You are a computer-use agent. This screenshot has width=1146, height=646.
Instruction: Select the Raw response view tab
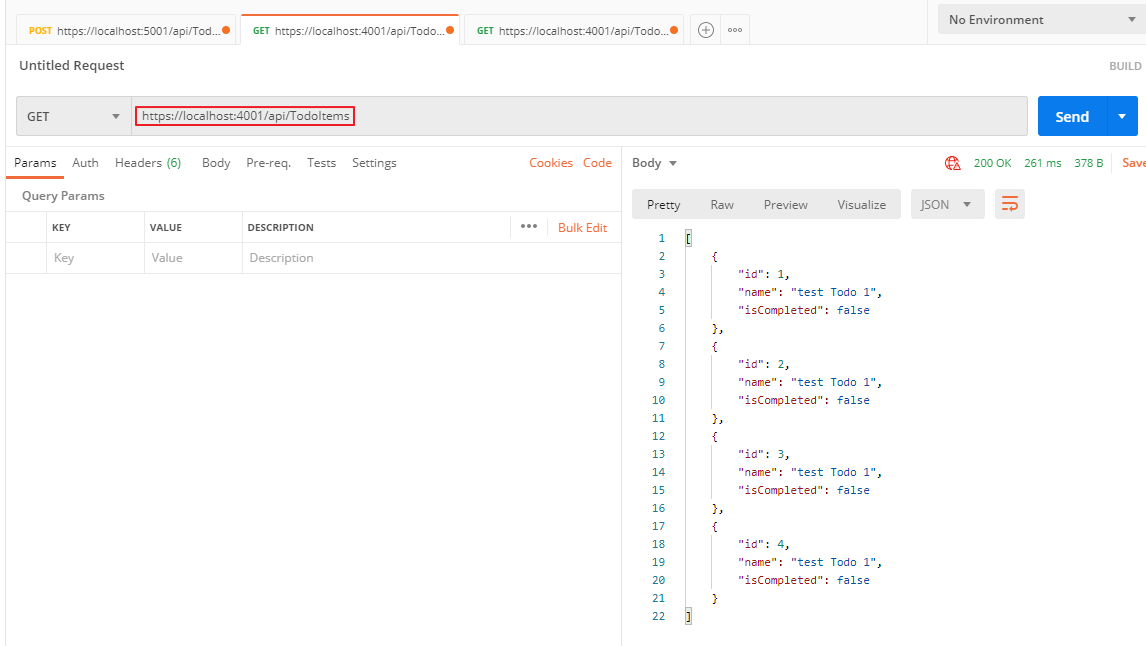[x=722, y=204]
